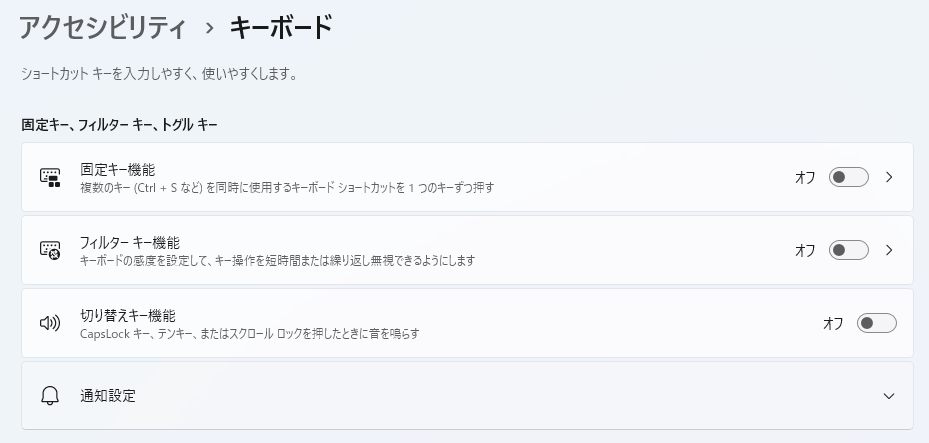
Task: Click the notification bell icon
Action: pos(50,395)
